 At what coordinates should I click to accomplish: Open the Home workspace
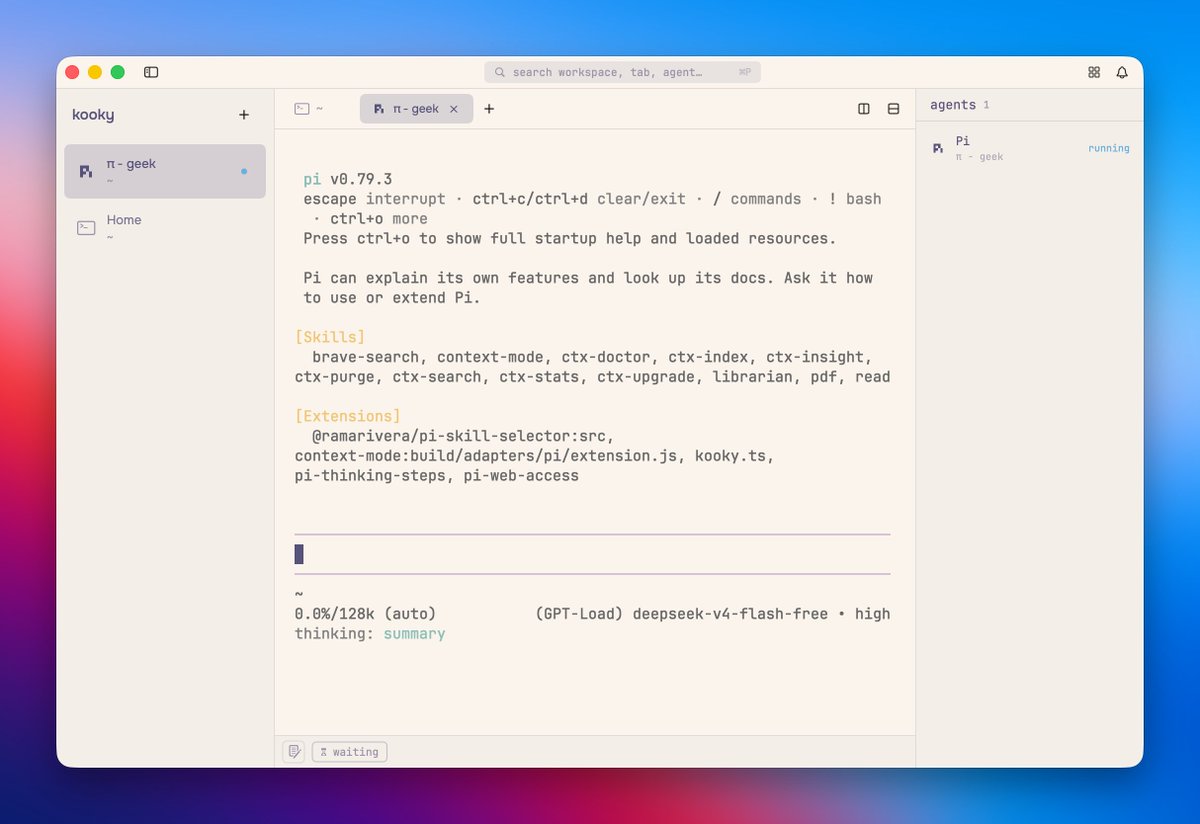point(165,228)
